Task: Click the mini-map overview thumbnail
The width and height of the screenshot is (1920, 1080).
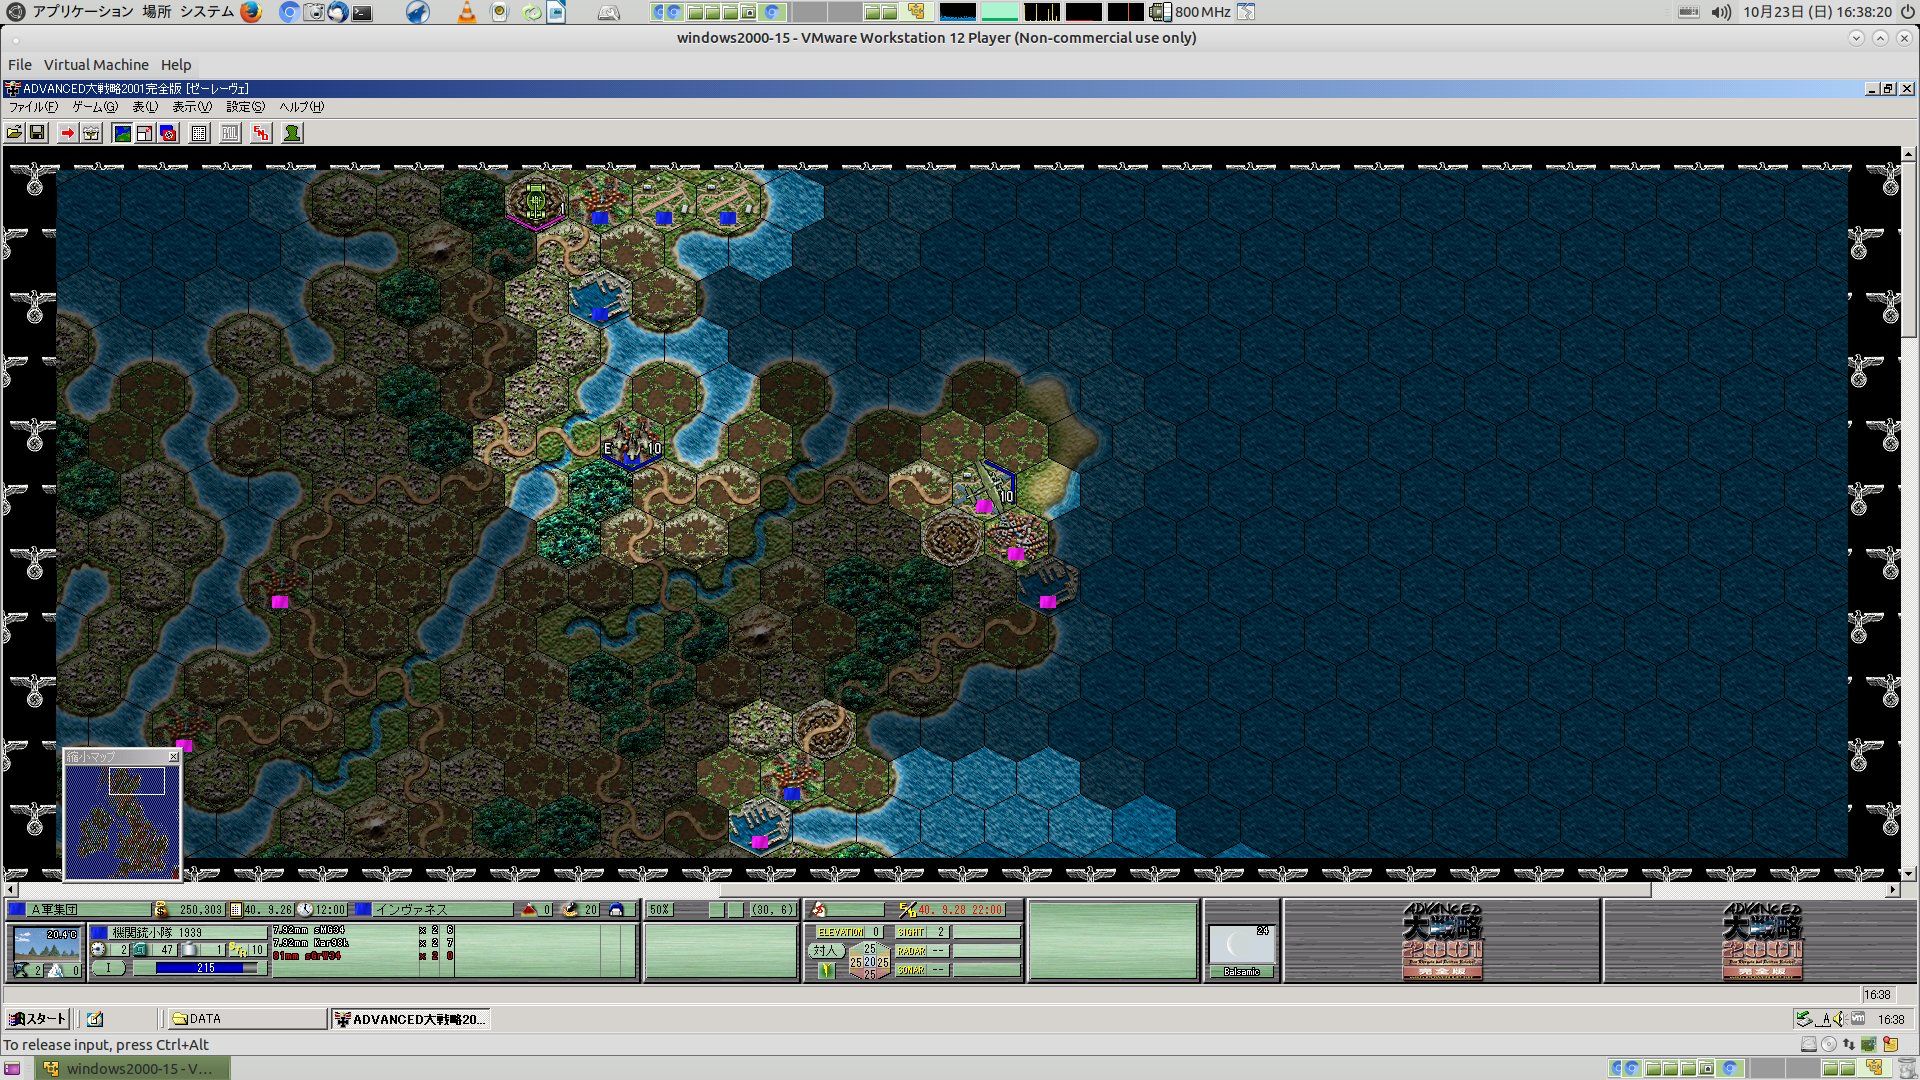Action: pyautogui.click(x=122, y=822)
